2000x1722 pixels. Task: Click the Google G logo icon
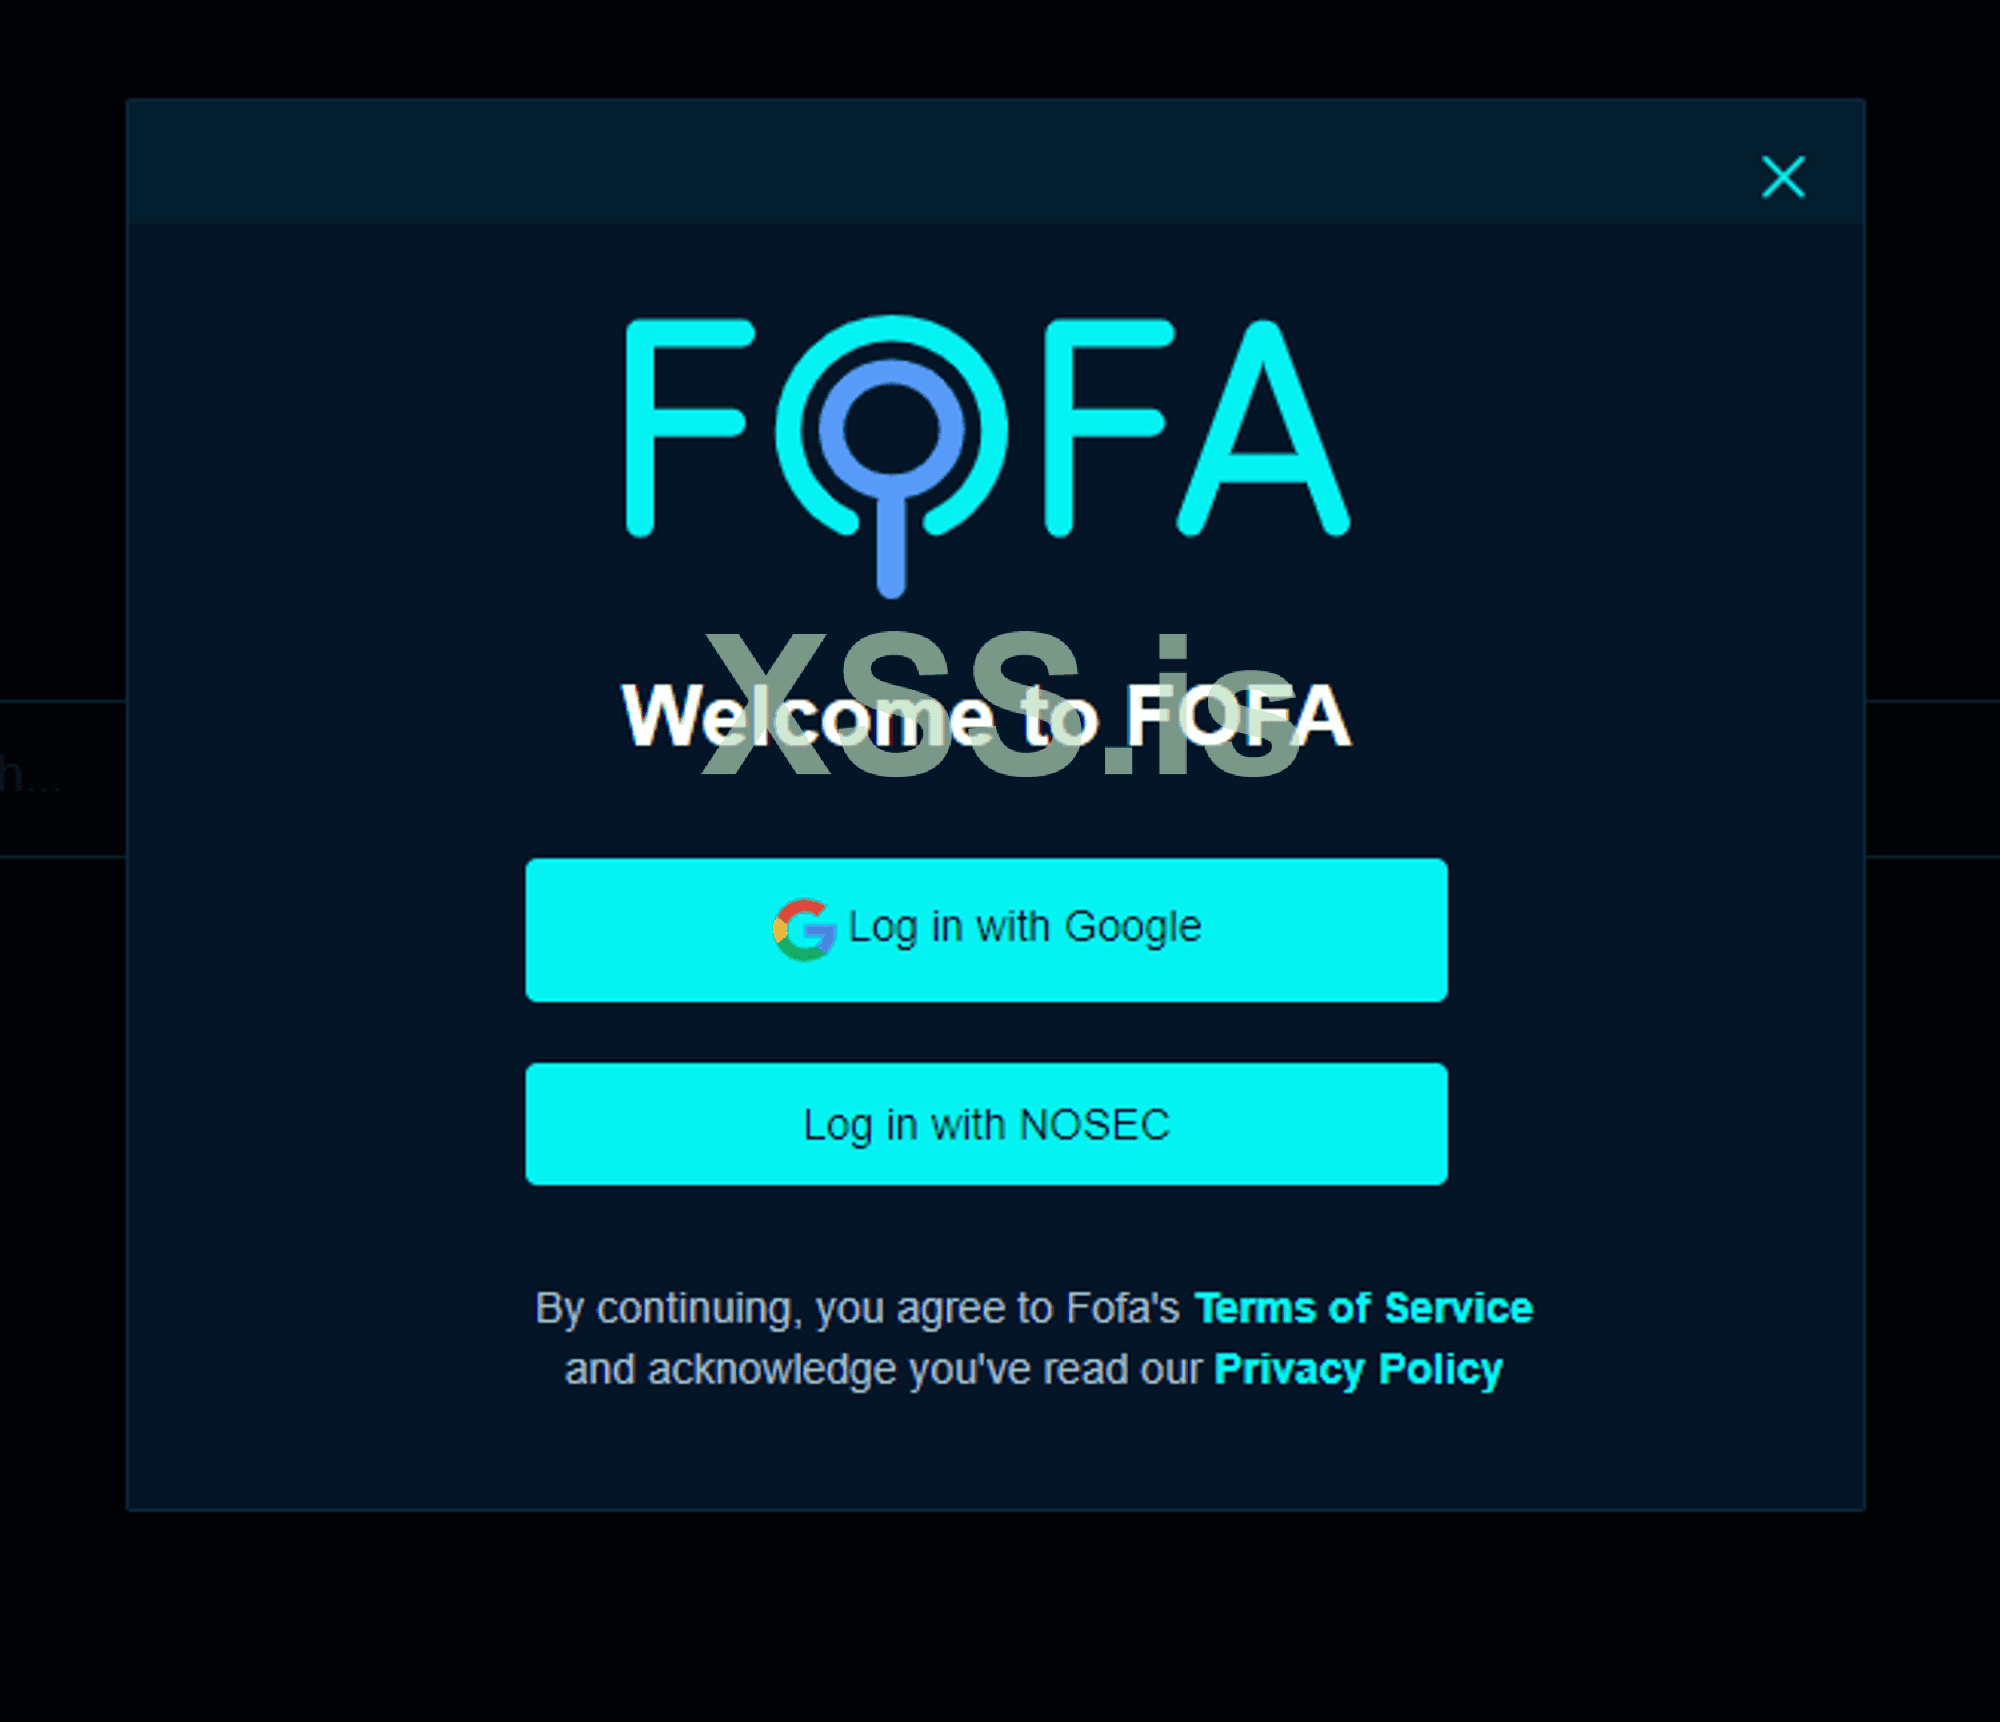[804, 929]
